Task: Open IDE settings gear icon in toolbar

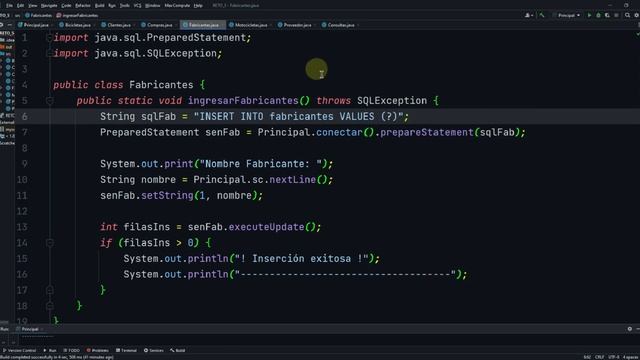Action: (636, 16)
